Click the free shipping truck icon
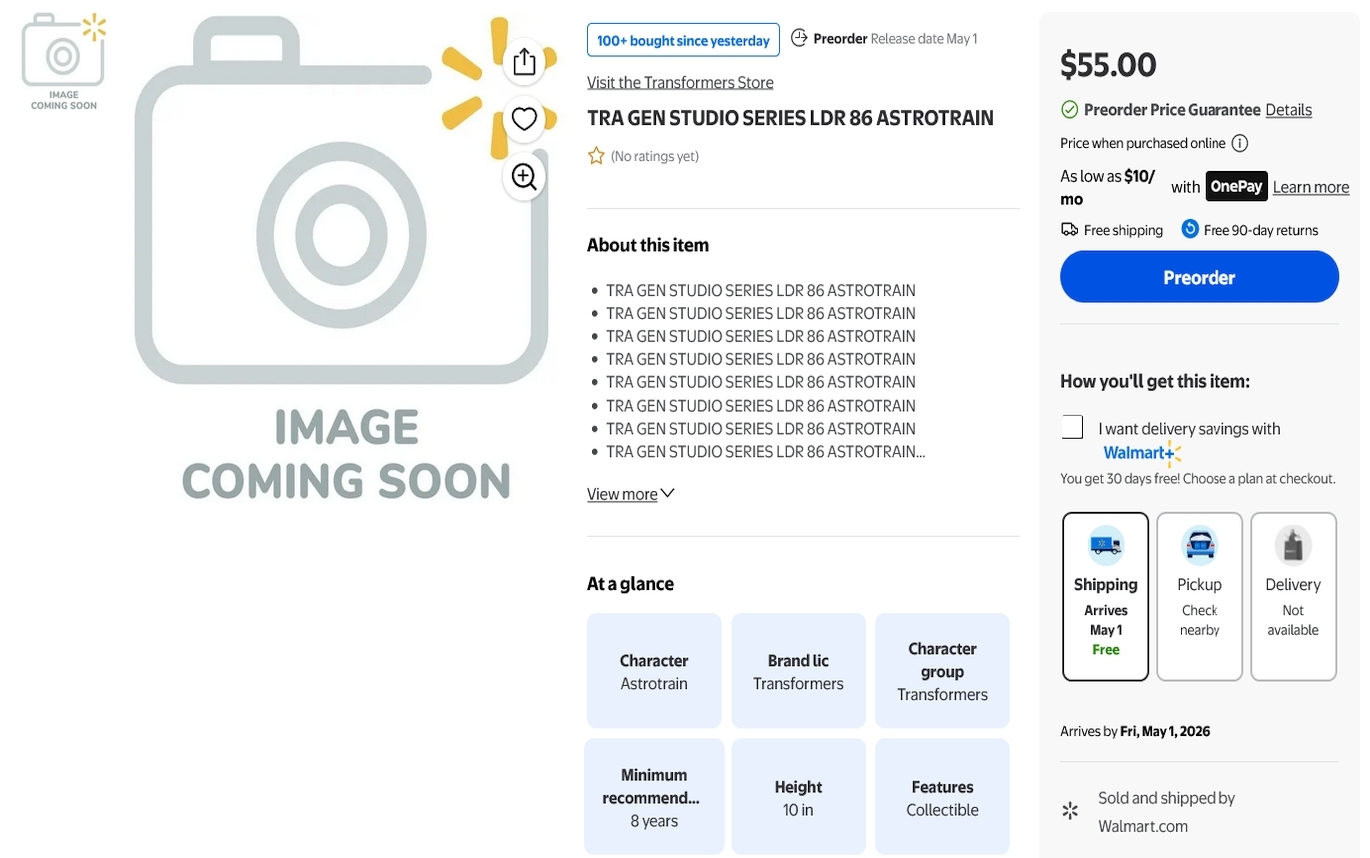This screenshot has height=858, width=1370. tap(1069, 230)
